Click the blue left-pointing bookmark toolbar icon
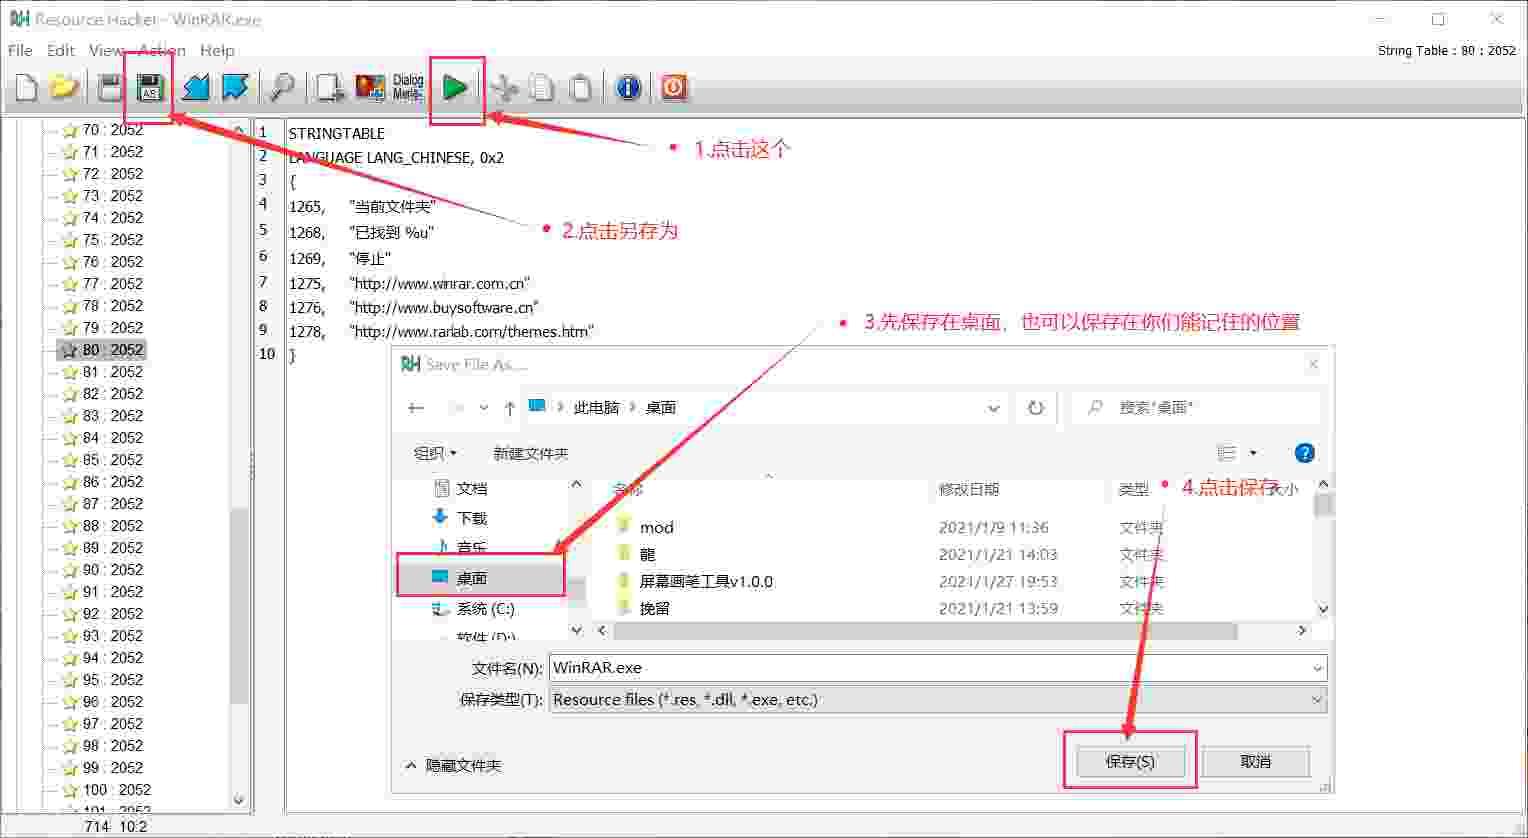The image size is (1528, 838). point(196,88)
